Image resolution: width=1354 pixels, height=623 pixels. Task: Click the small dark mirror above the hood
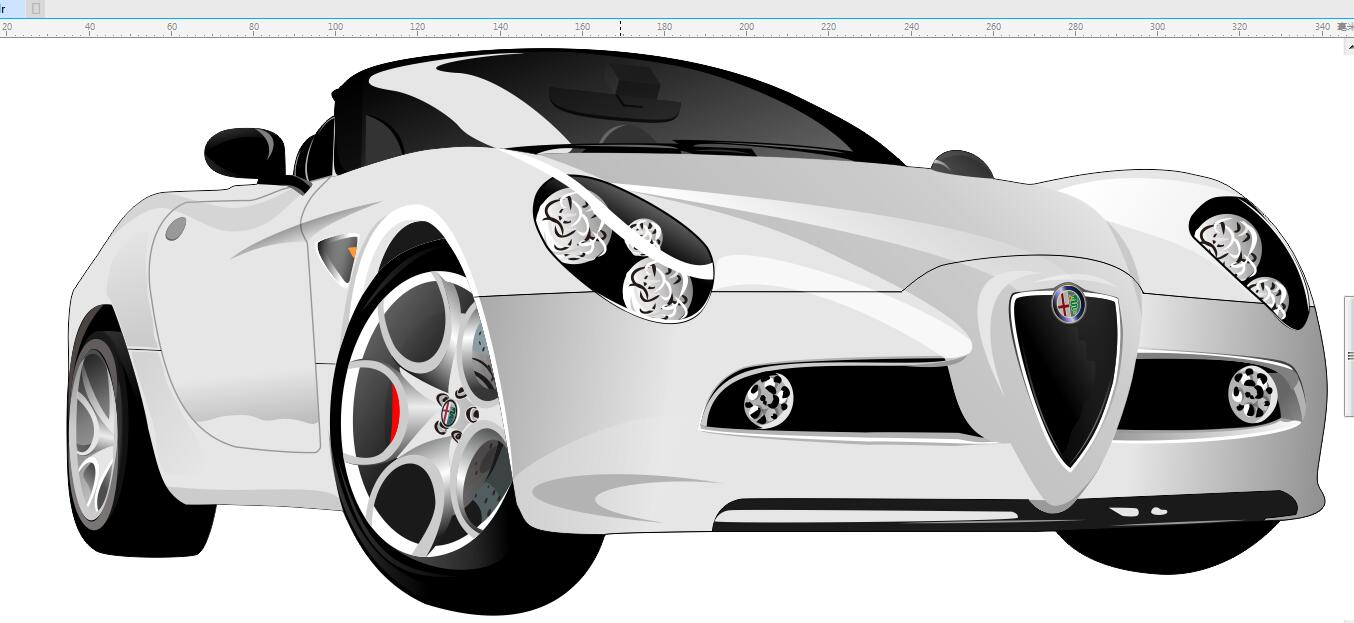click(x=961, y=163)
